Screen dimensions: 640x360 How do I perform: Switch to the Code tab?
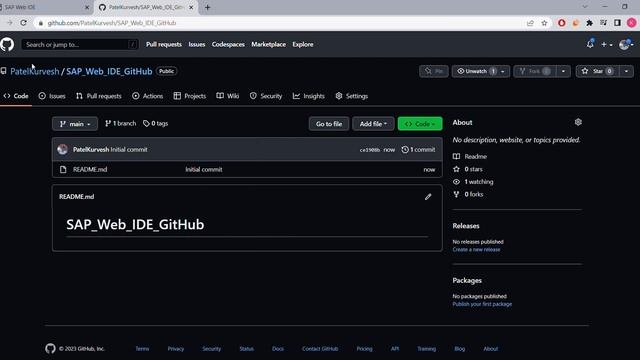(16, 96)
